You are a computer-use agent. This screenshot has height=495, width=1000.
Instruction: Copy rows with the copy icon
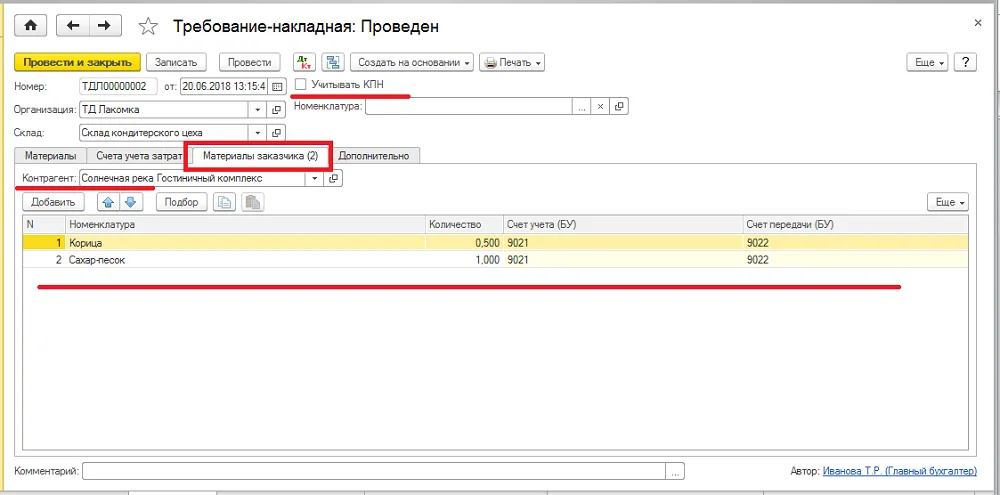[224, 202]
